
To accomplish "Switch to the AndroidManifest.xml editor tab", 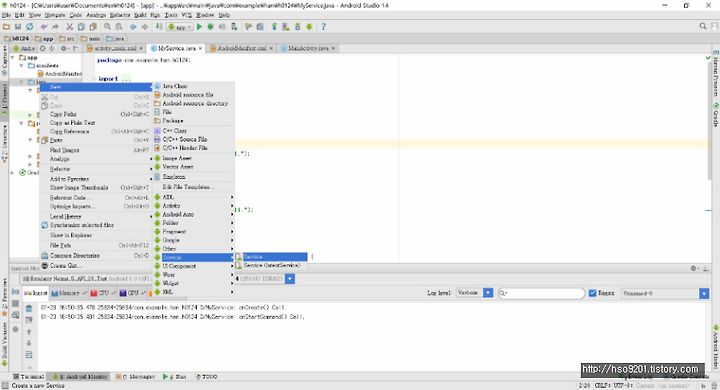I will click(242, 48).
